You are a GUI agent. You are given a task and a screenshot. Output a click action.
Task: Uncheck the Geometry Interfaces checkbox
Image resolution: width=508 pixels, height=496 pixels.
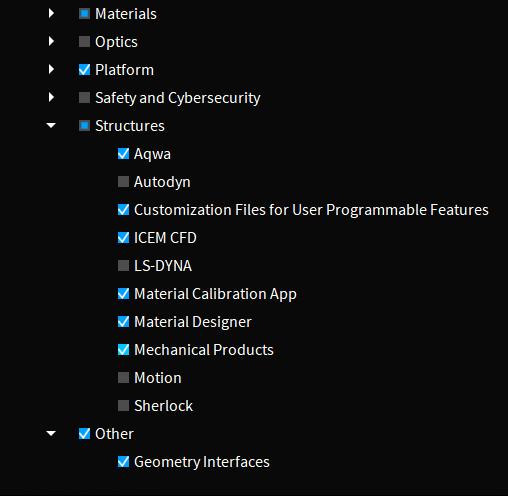[123, 462]
